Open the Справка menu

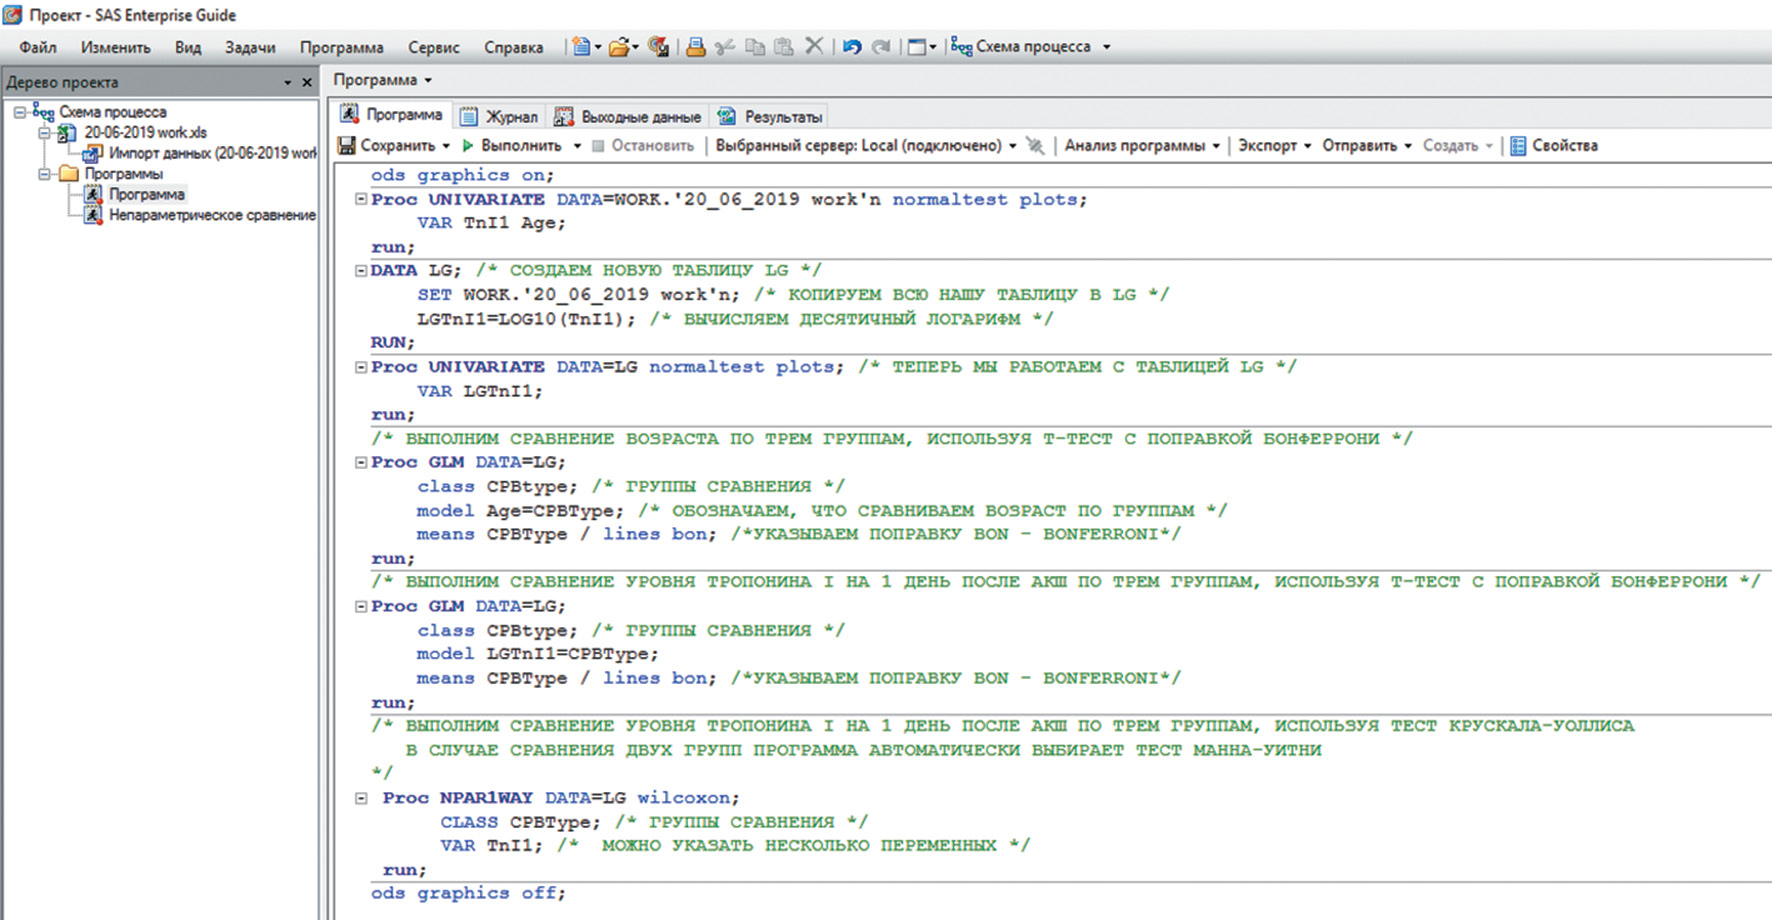pos(513,47)
